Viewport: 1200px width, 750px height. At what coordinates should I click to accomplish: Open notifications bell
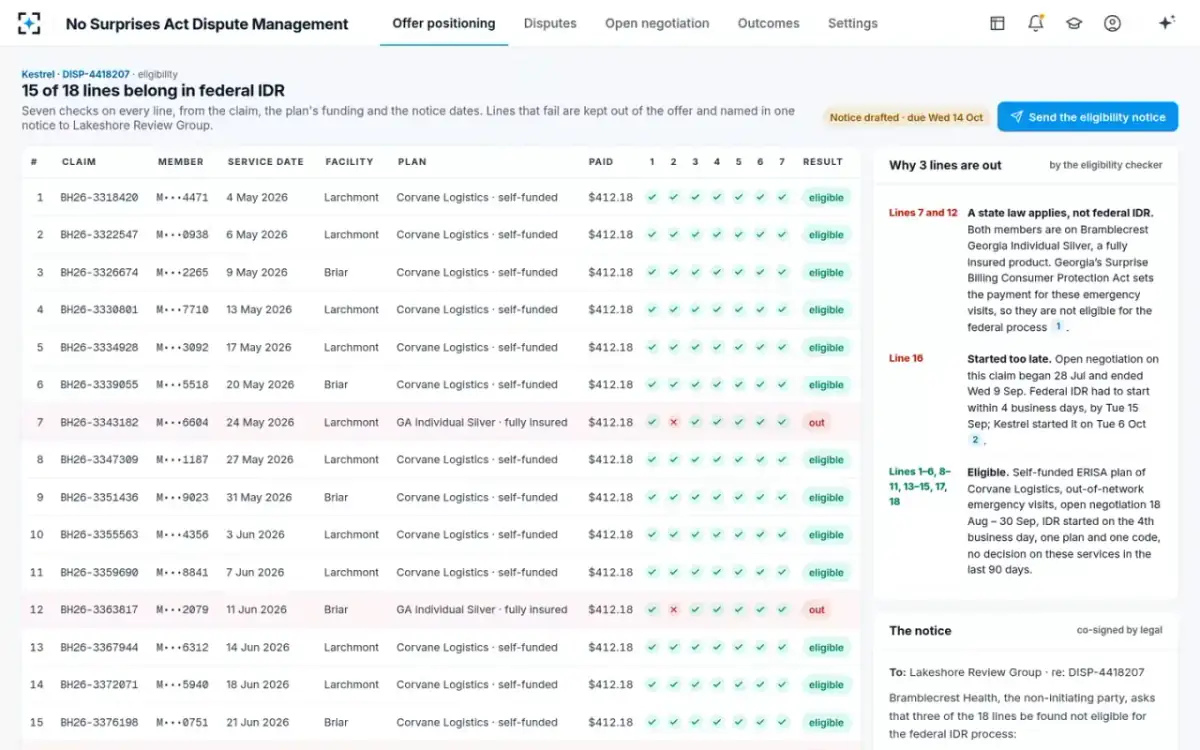[1036, 23]
